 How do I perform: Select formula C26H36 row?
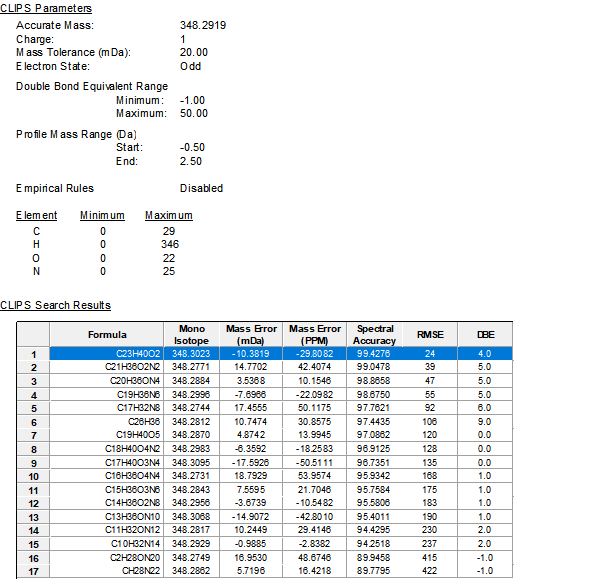pyautogui.click(x=281, y=422)
